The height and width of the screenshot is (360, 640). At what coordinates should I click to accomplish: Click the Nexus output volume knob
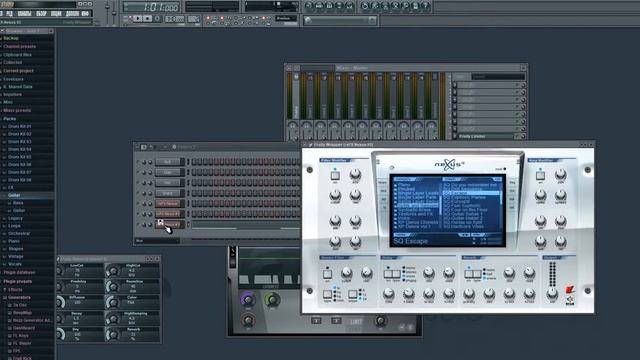pos(552,293)
